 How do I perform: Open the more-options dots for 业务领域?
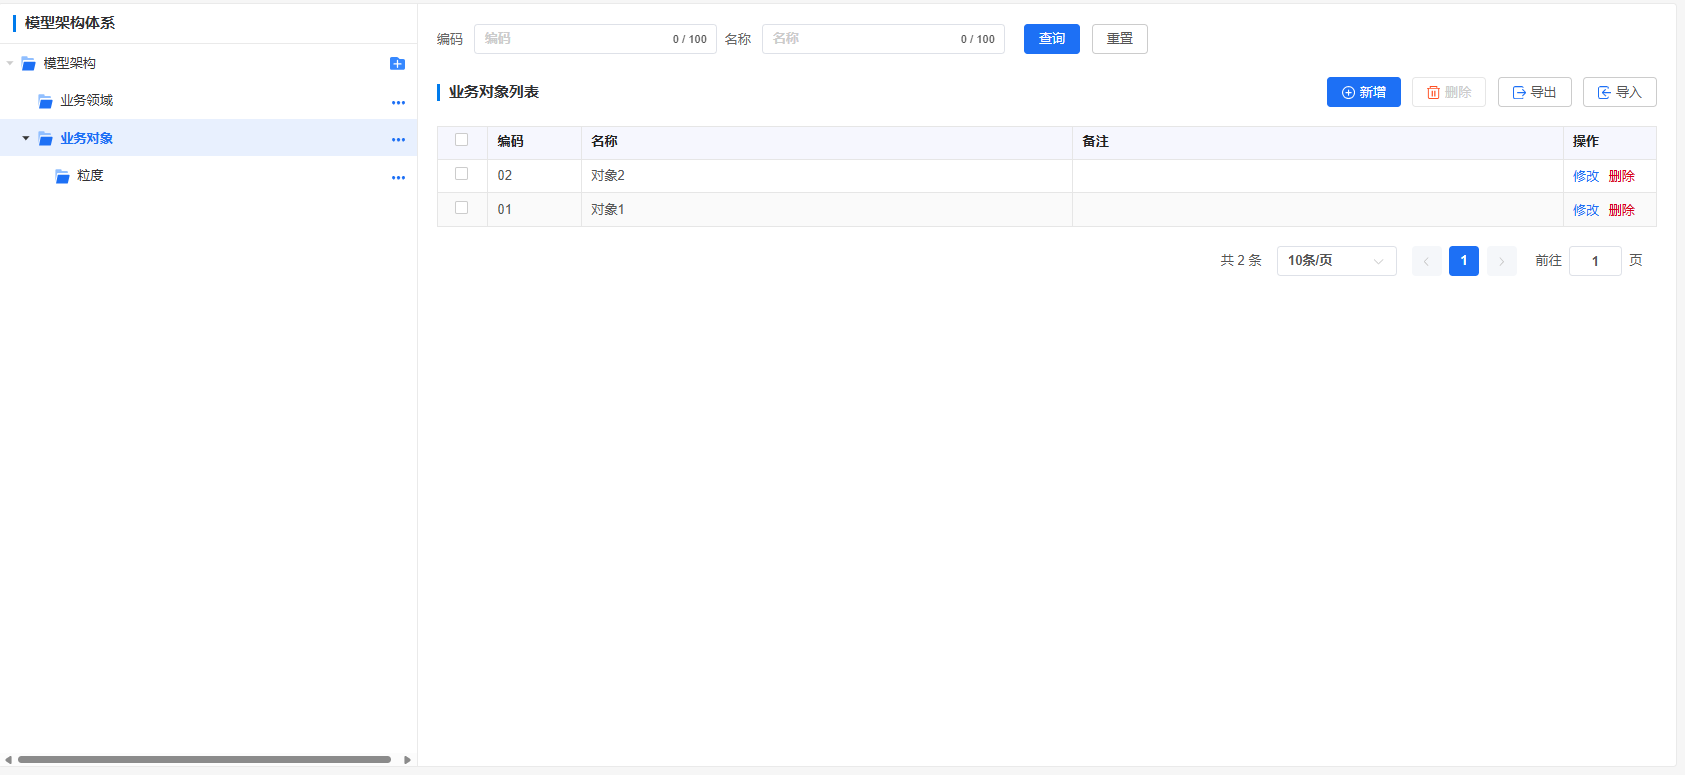(398, 102)
